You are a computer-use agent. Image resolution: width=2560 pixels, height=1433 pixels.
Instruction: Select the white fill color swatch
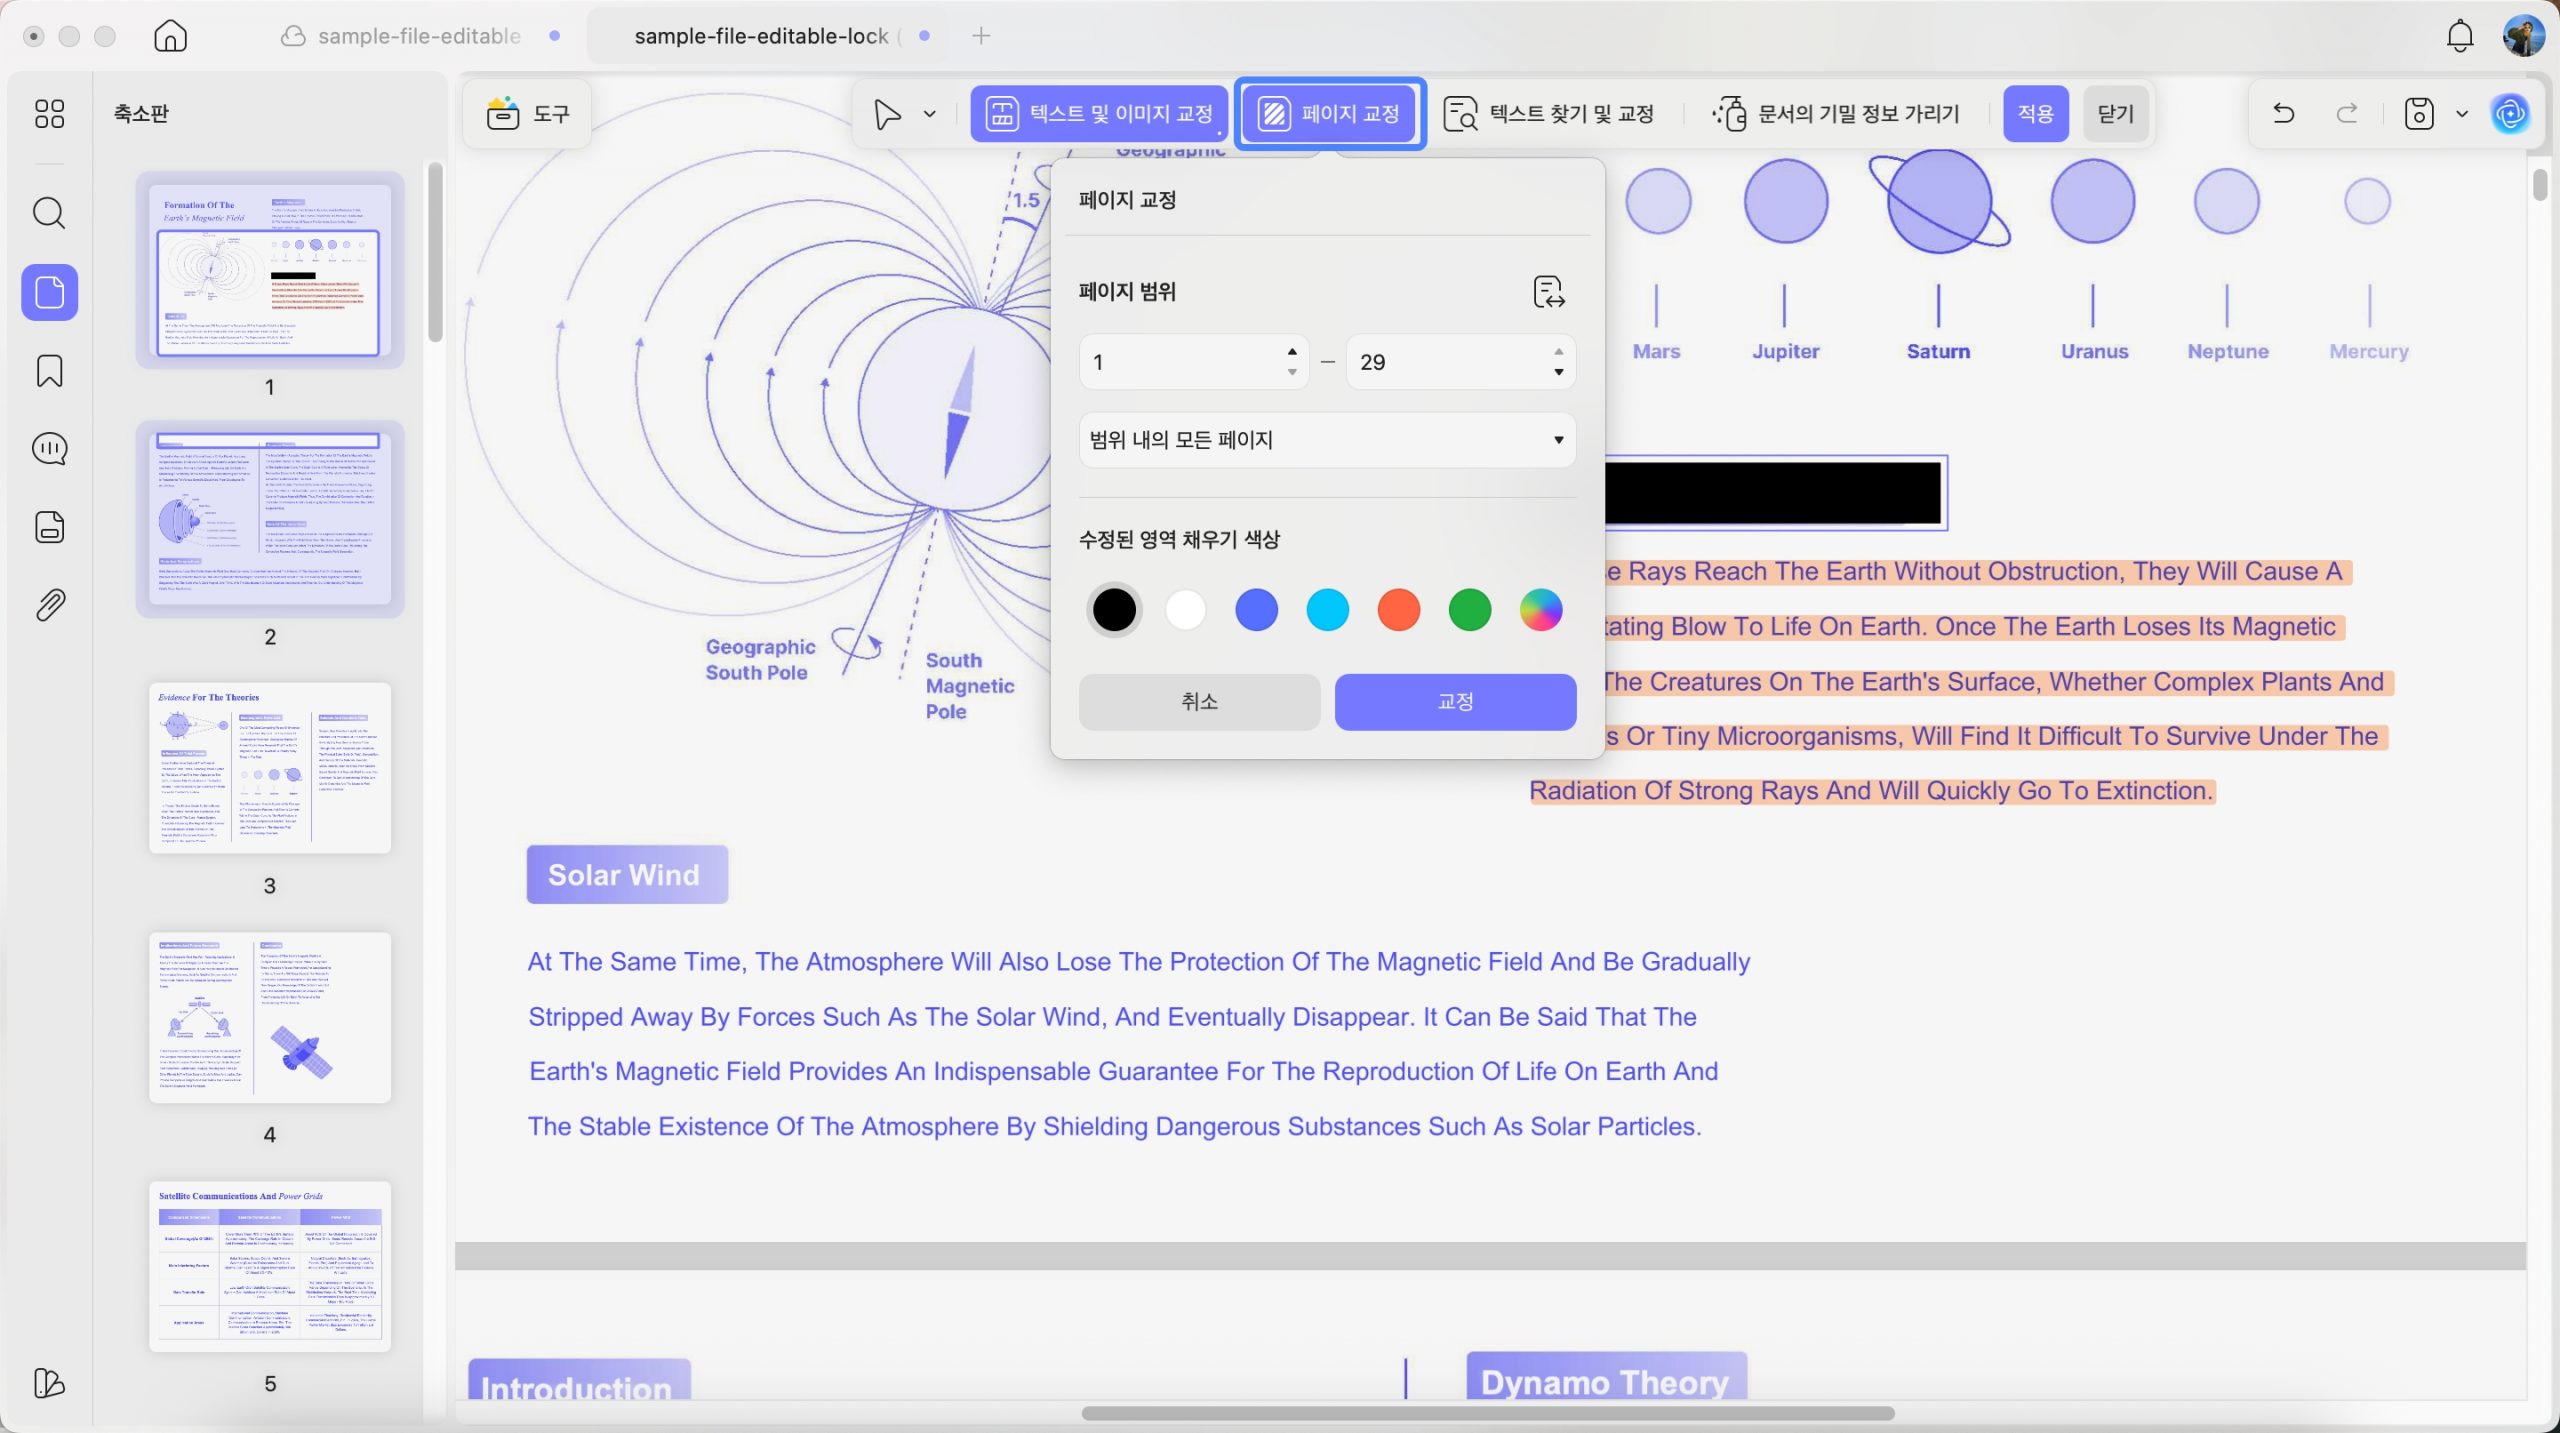coord(1185,610)
